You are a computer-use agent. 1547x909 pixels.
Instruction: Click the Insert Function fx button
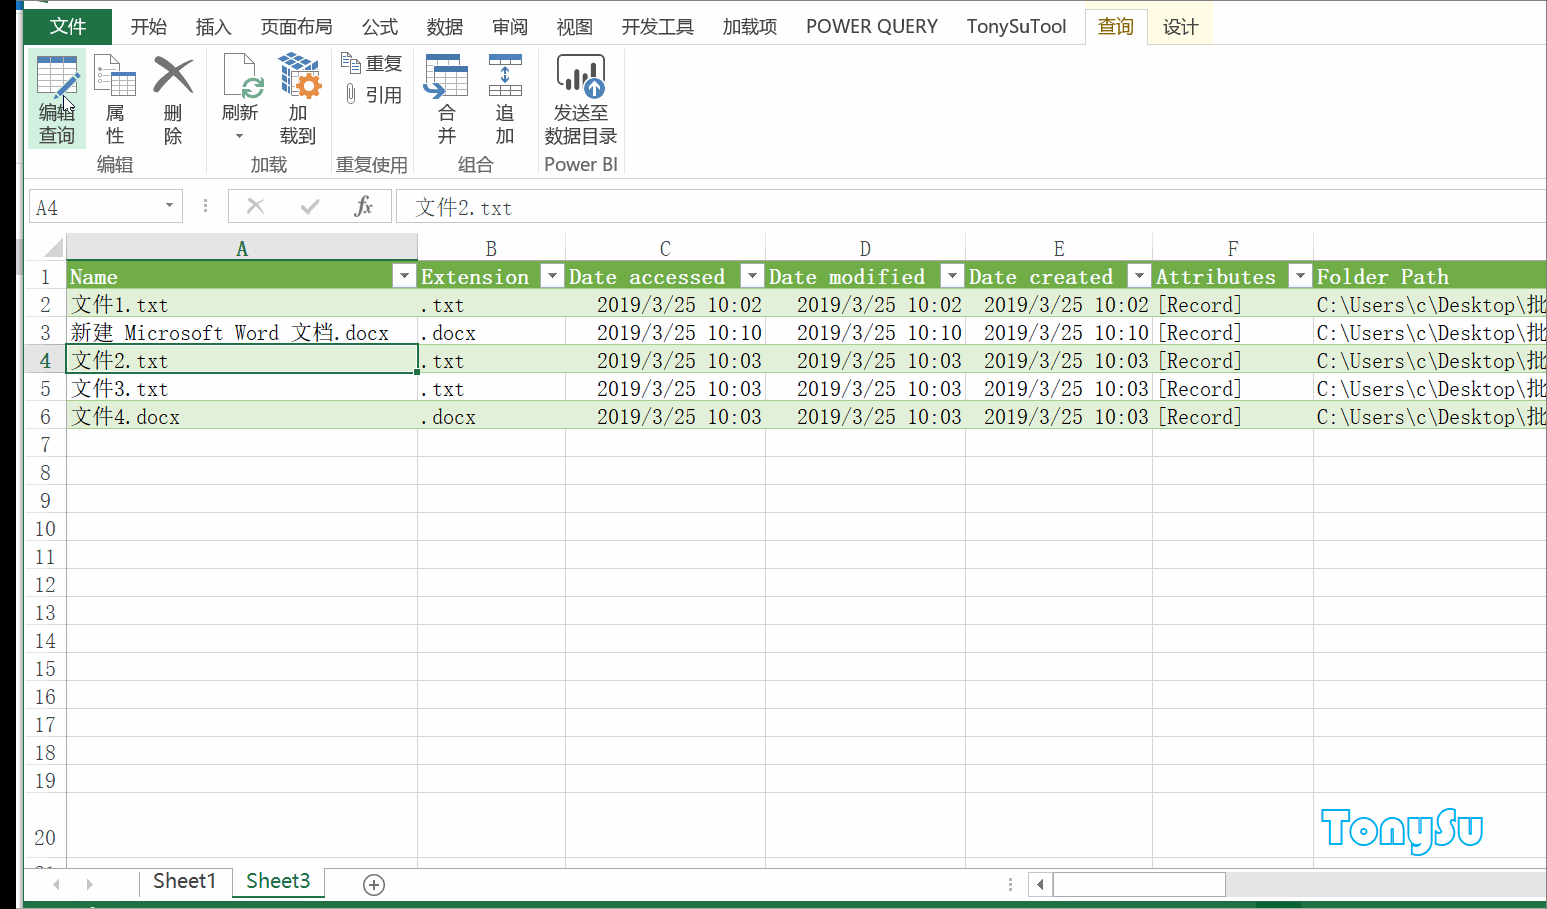(361, 206)
